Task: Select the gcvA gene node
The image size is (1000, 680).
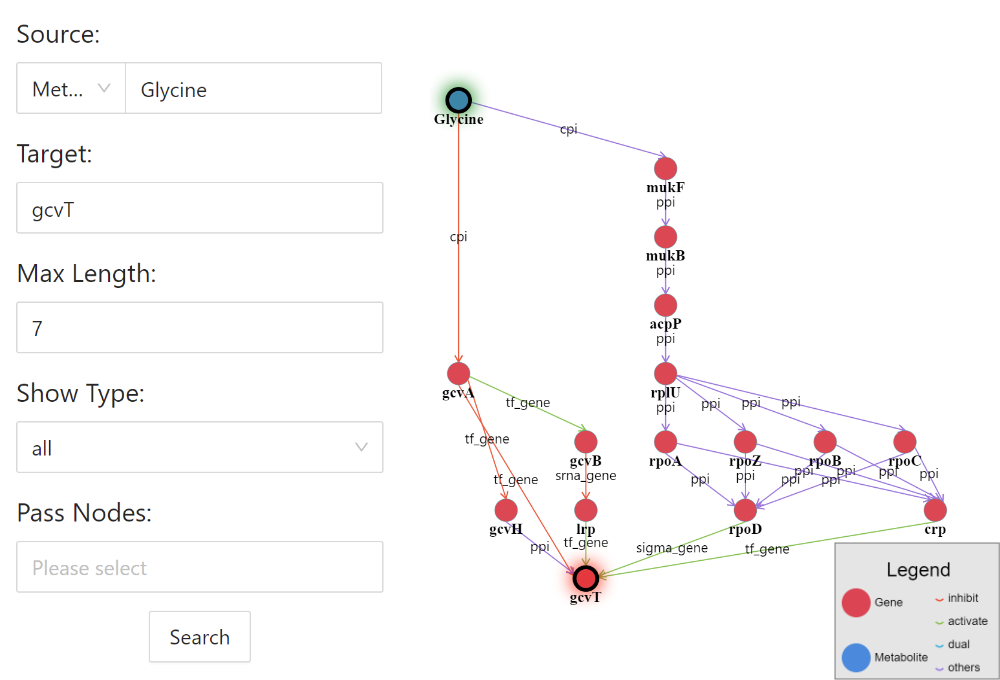Action: point(458,374)
